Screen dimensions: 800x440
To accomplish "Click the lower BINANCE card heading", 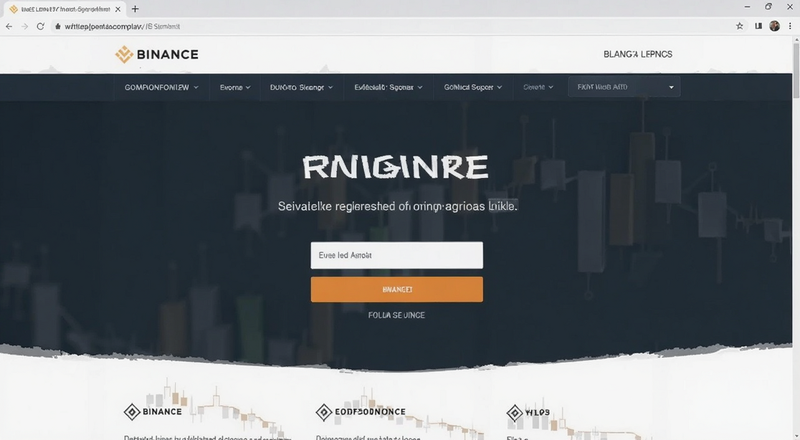I will click(x=162, y=411).
